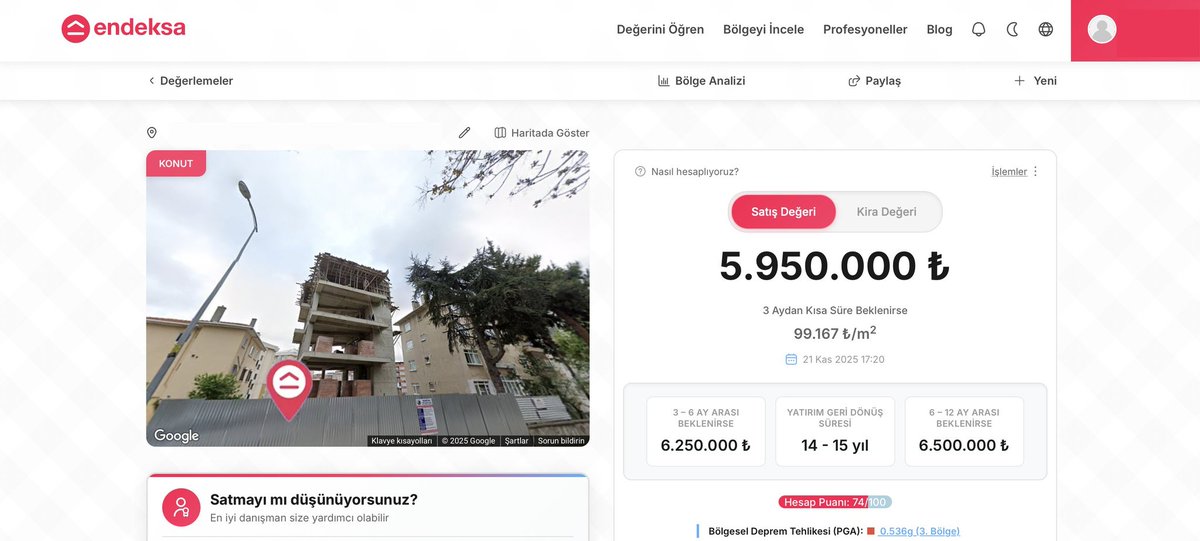Open the user profile avatar
Viewport: 1200px width, 541px height.
[1102, 30]
